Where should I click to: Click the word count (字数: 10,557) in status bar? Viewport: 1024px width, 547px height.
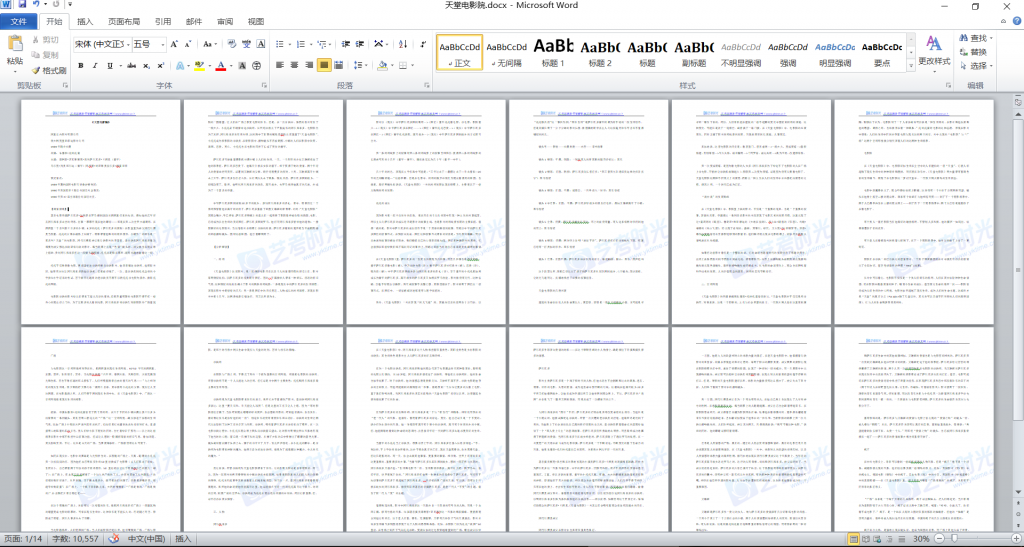tap(75, 539)
